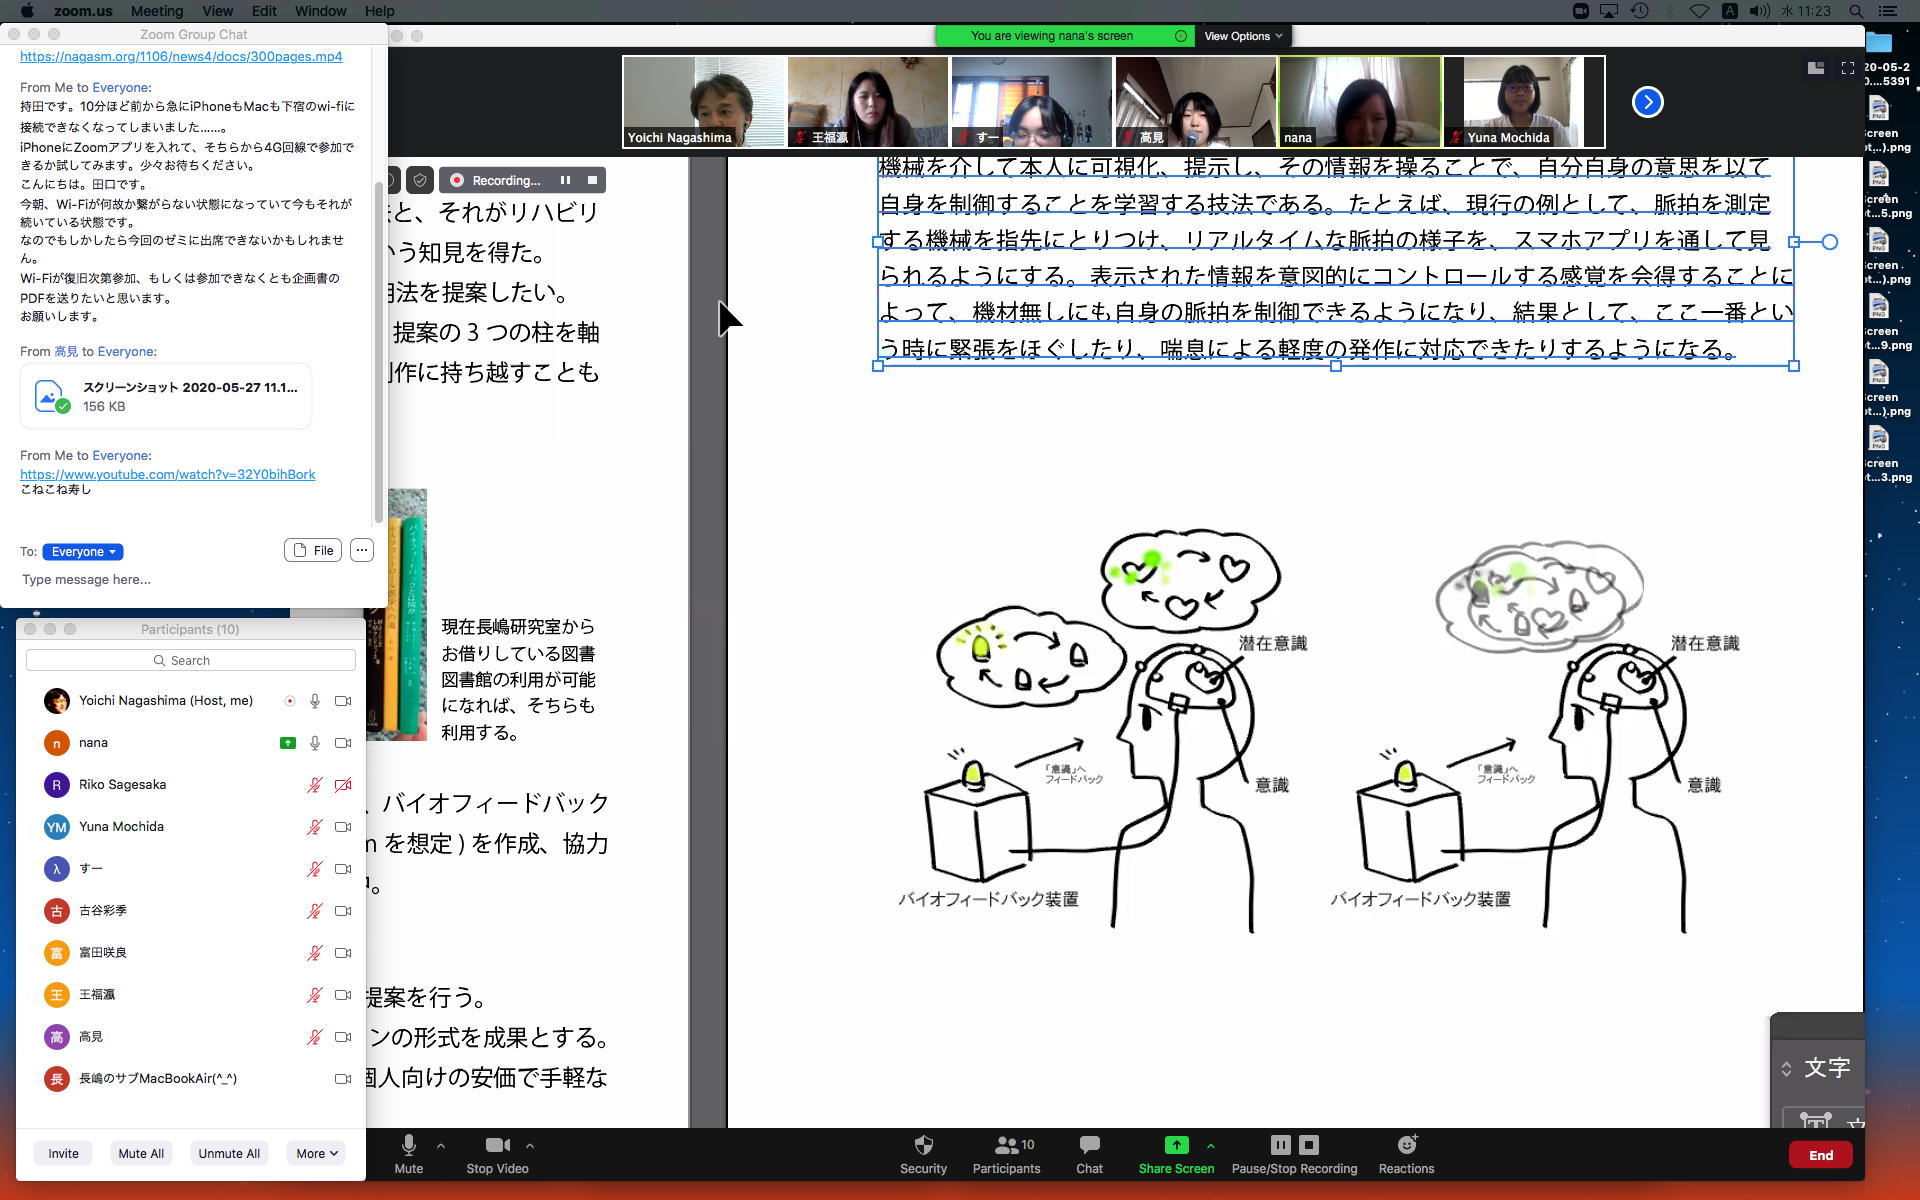Screen dimensions: 1920x1200
Task: Click the stop recording square near Recording
Action: [592, 180]
